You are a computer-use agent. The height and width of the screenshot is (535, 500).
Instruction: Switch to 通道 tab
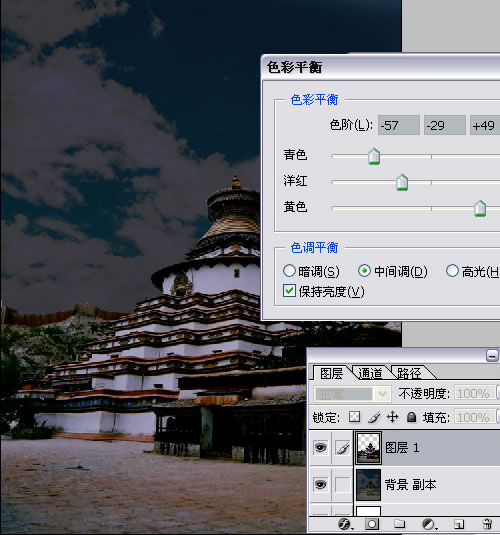pos(370,373)
